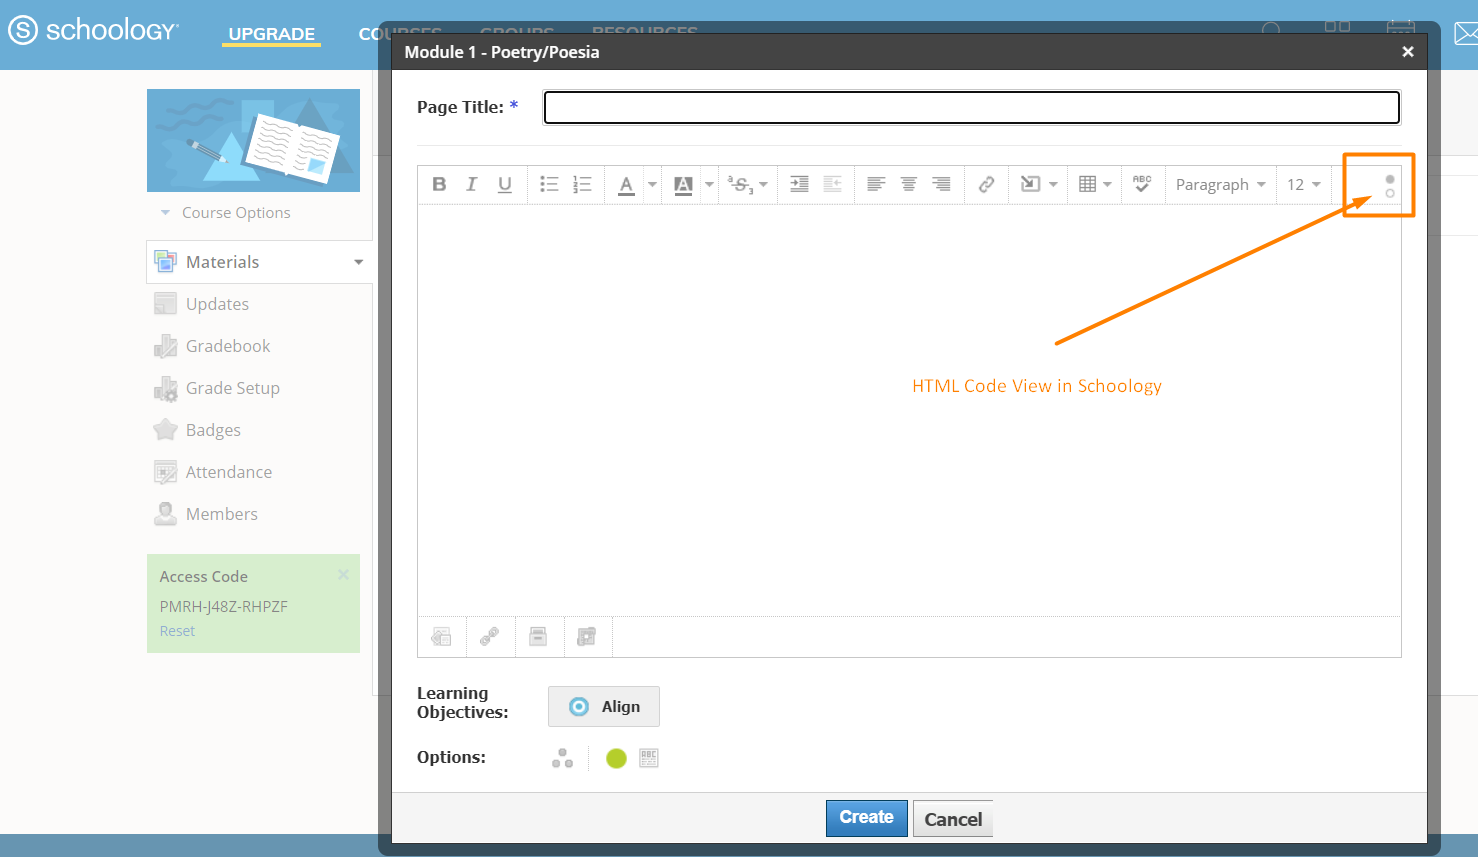The image size is (1478, 857).
Task: Open Updates in the course sidebar
Action: pyautogui.click(x=217, y=304)
